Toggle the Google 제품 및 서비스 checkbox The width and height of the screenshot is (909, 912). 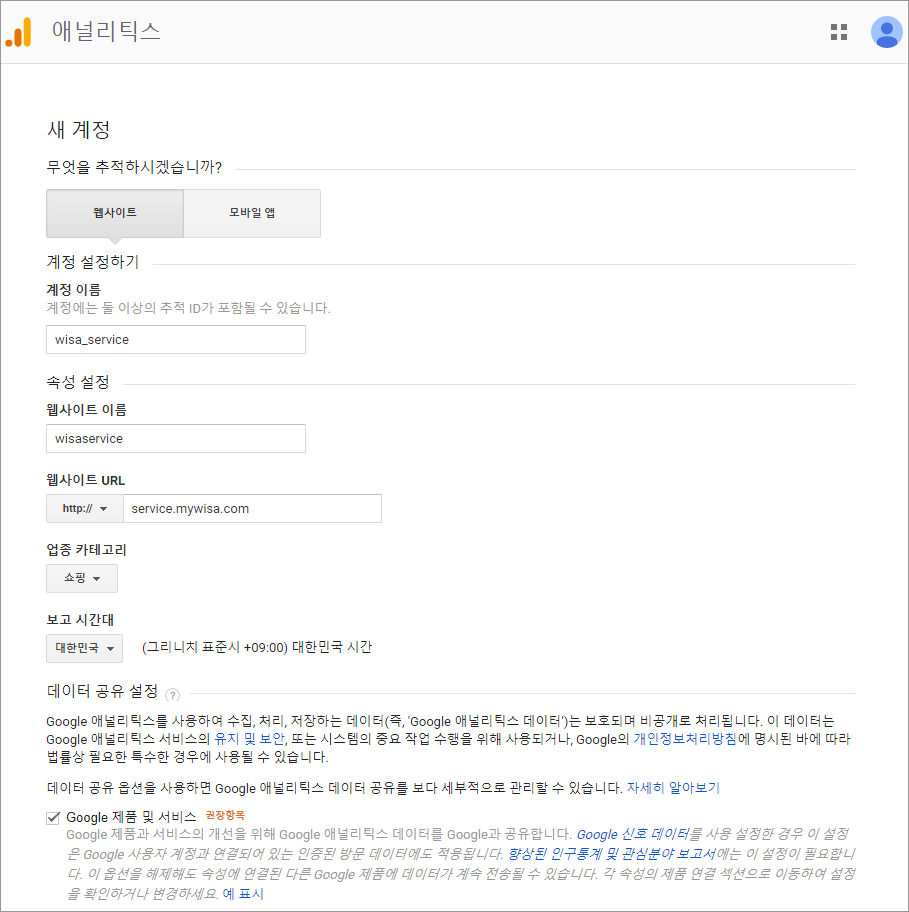coord(53,818)
